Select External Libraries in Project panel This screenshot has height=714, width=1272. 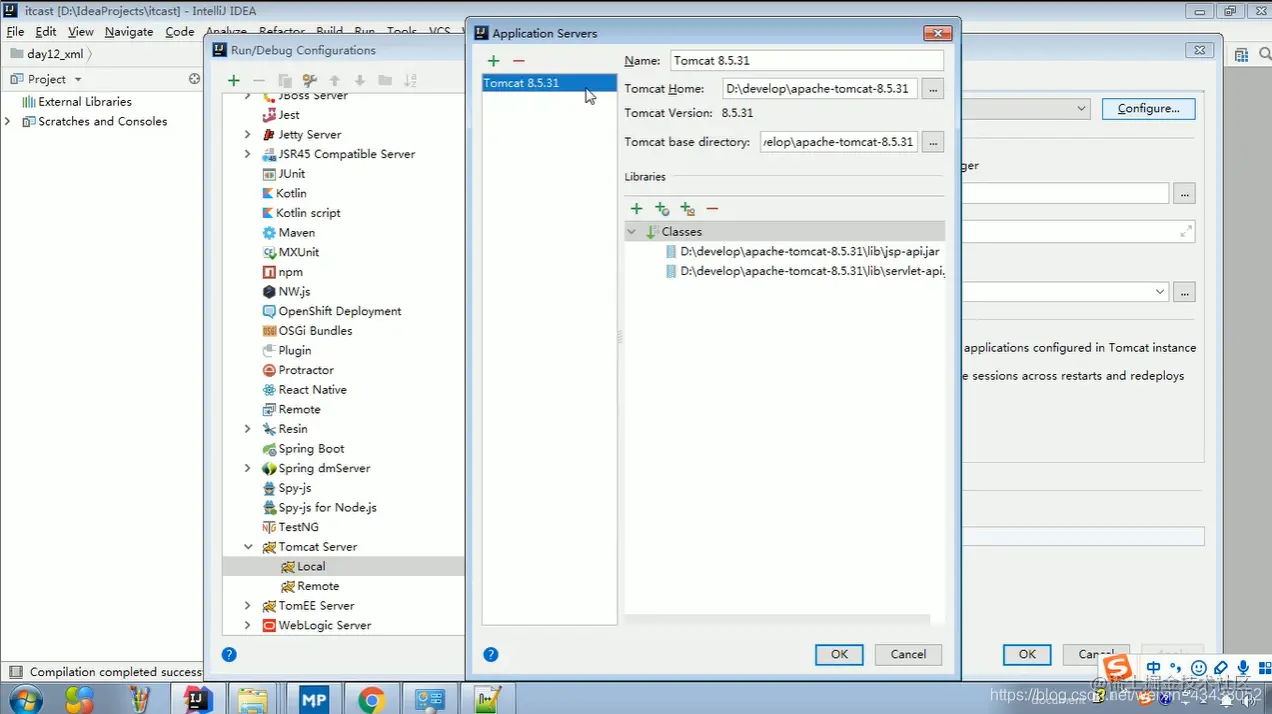(84, 101)
